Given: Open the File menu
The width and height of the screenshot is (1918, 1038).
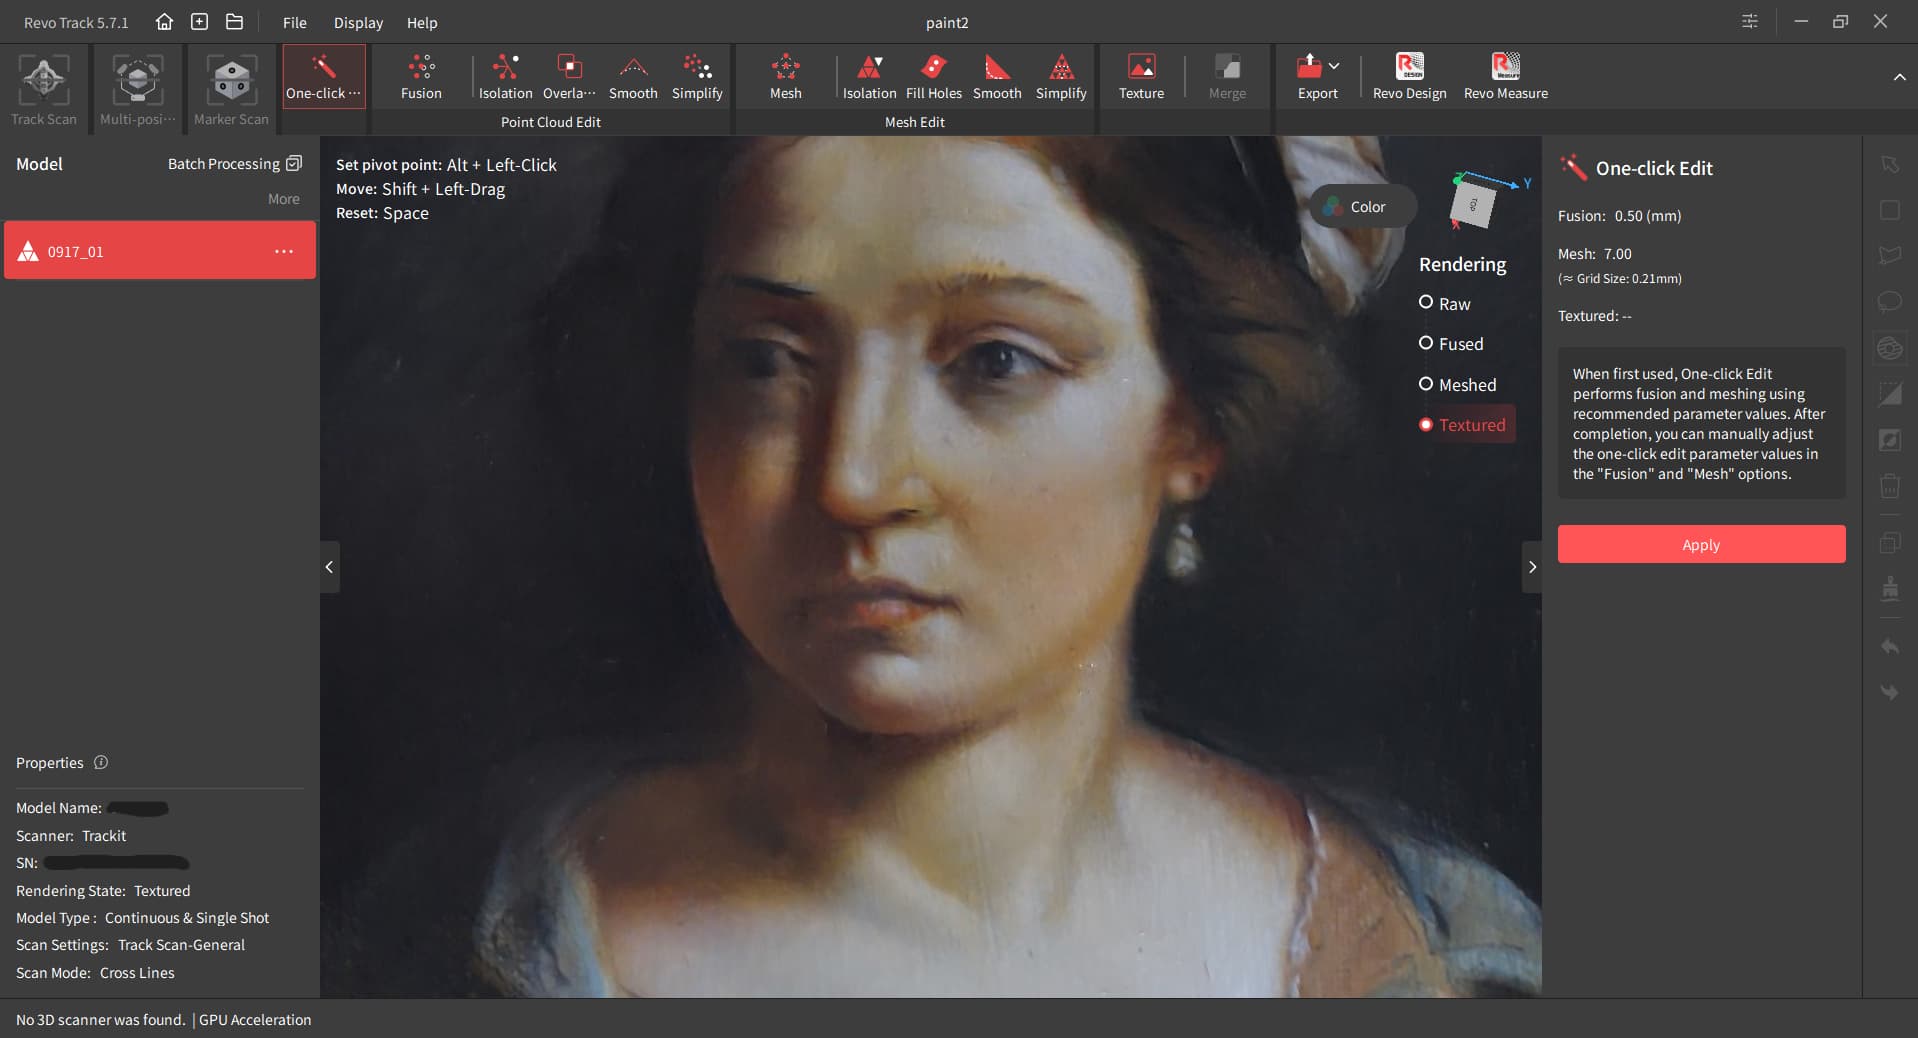Looking at the screenshot, I should (294, 22).
